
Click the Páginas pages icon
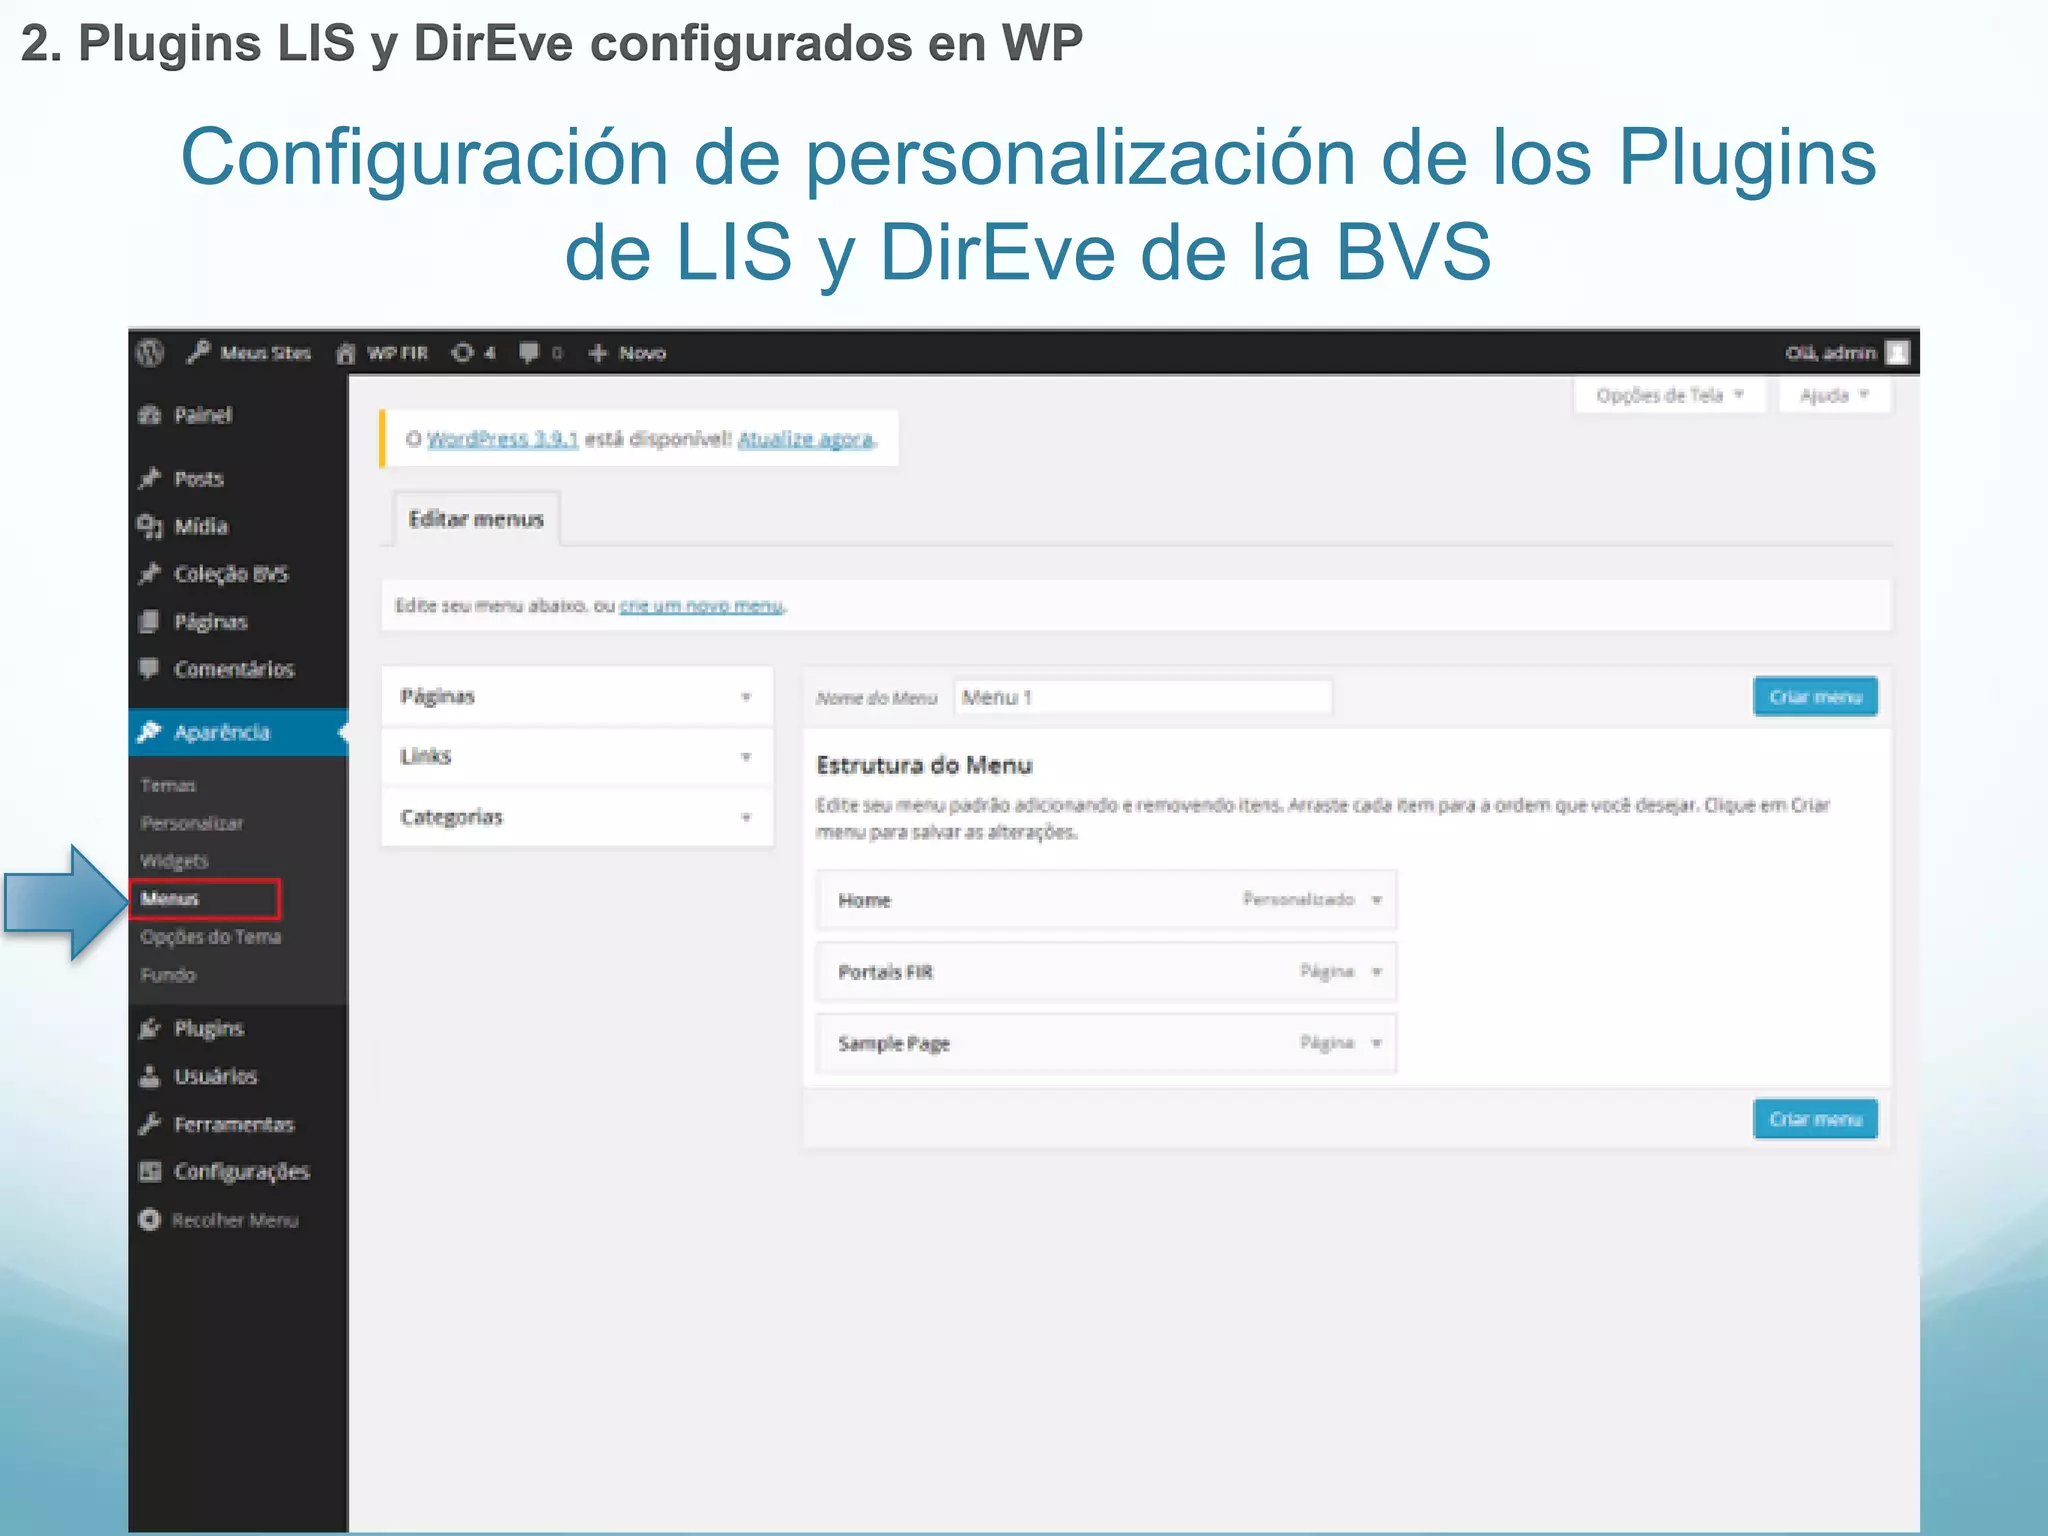[149, 621]
